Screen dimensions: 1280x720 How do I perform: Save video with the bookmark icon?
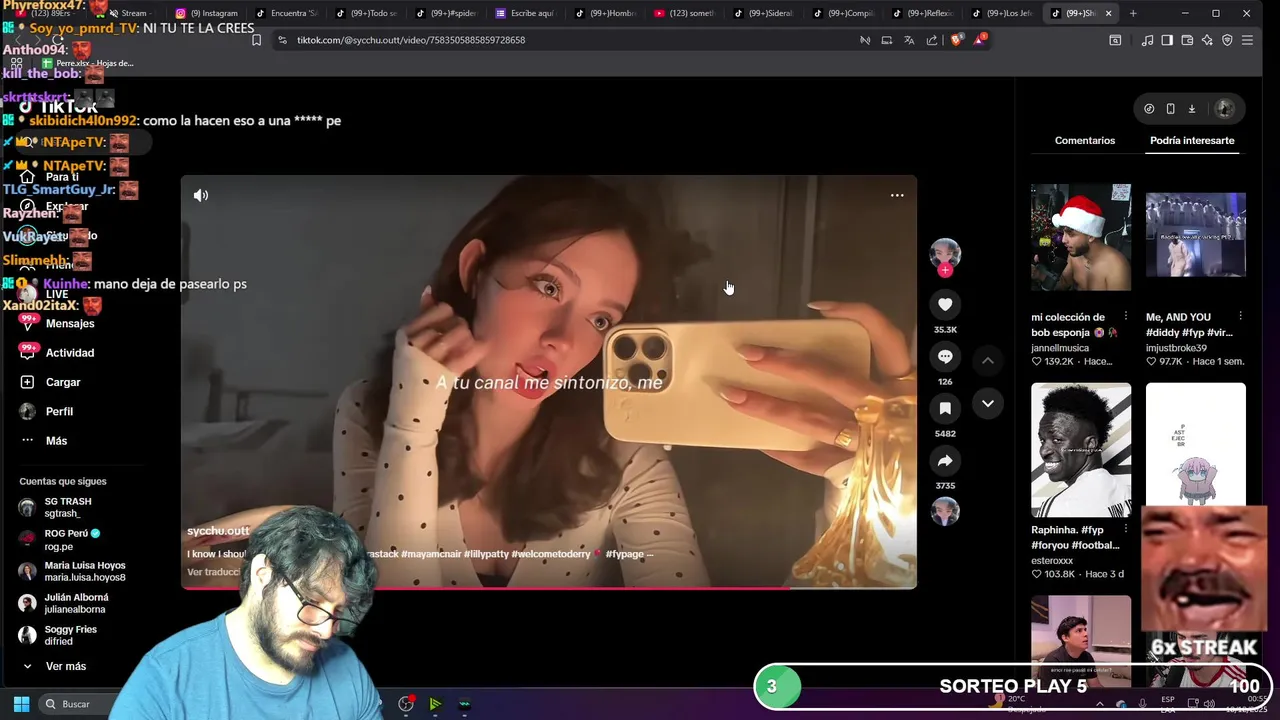[945, 408]
